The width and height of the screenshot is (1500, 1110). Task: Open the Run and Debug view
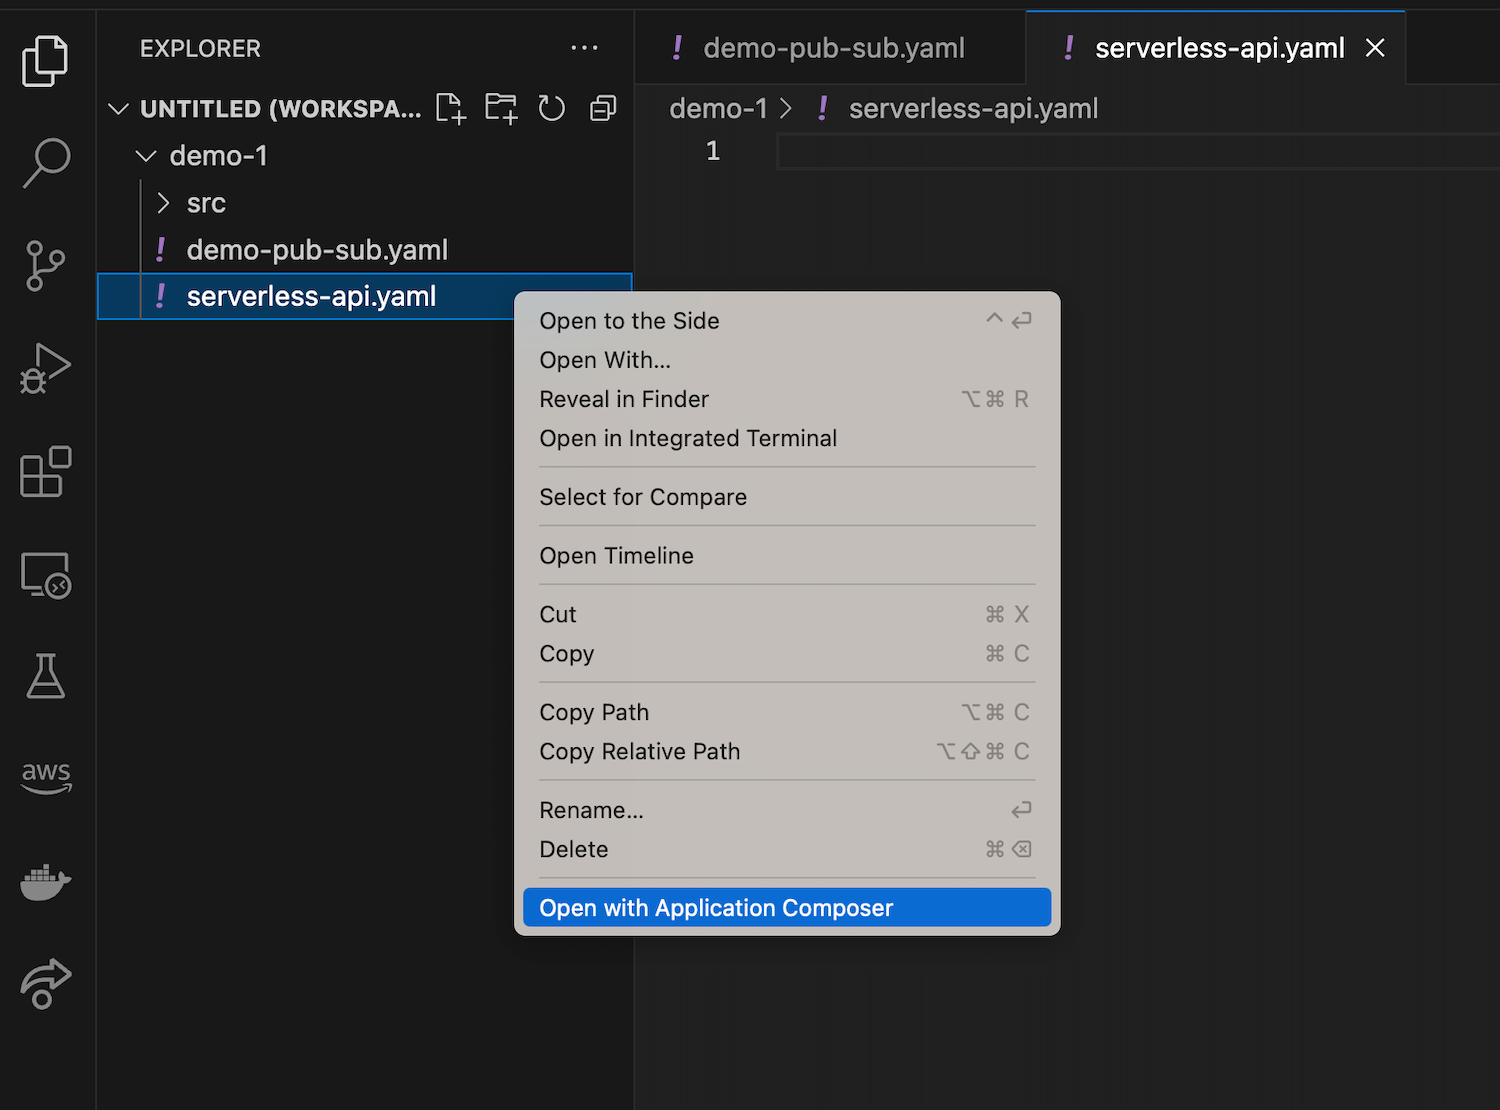point(45,368)
